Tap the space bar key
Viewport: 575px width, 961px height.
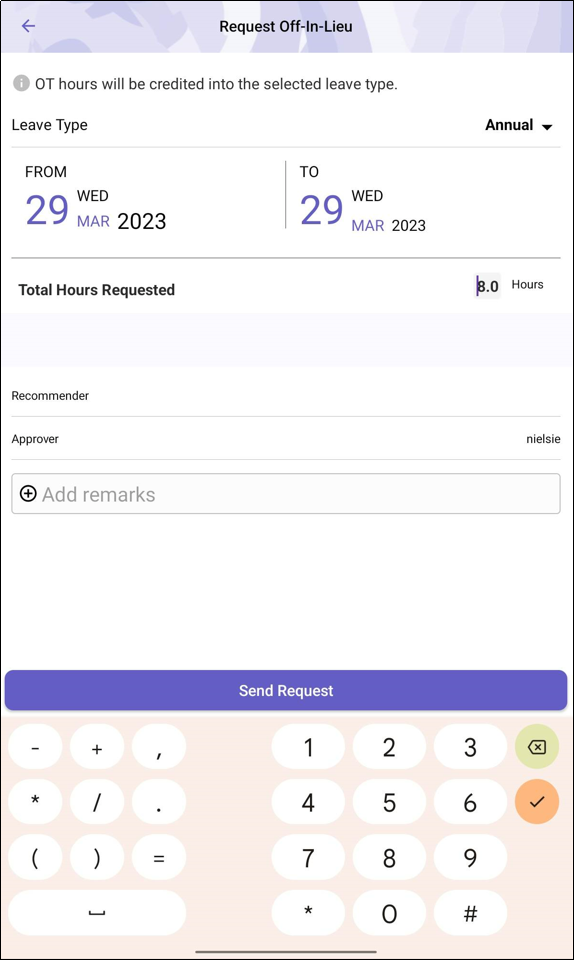pos(97,913)
